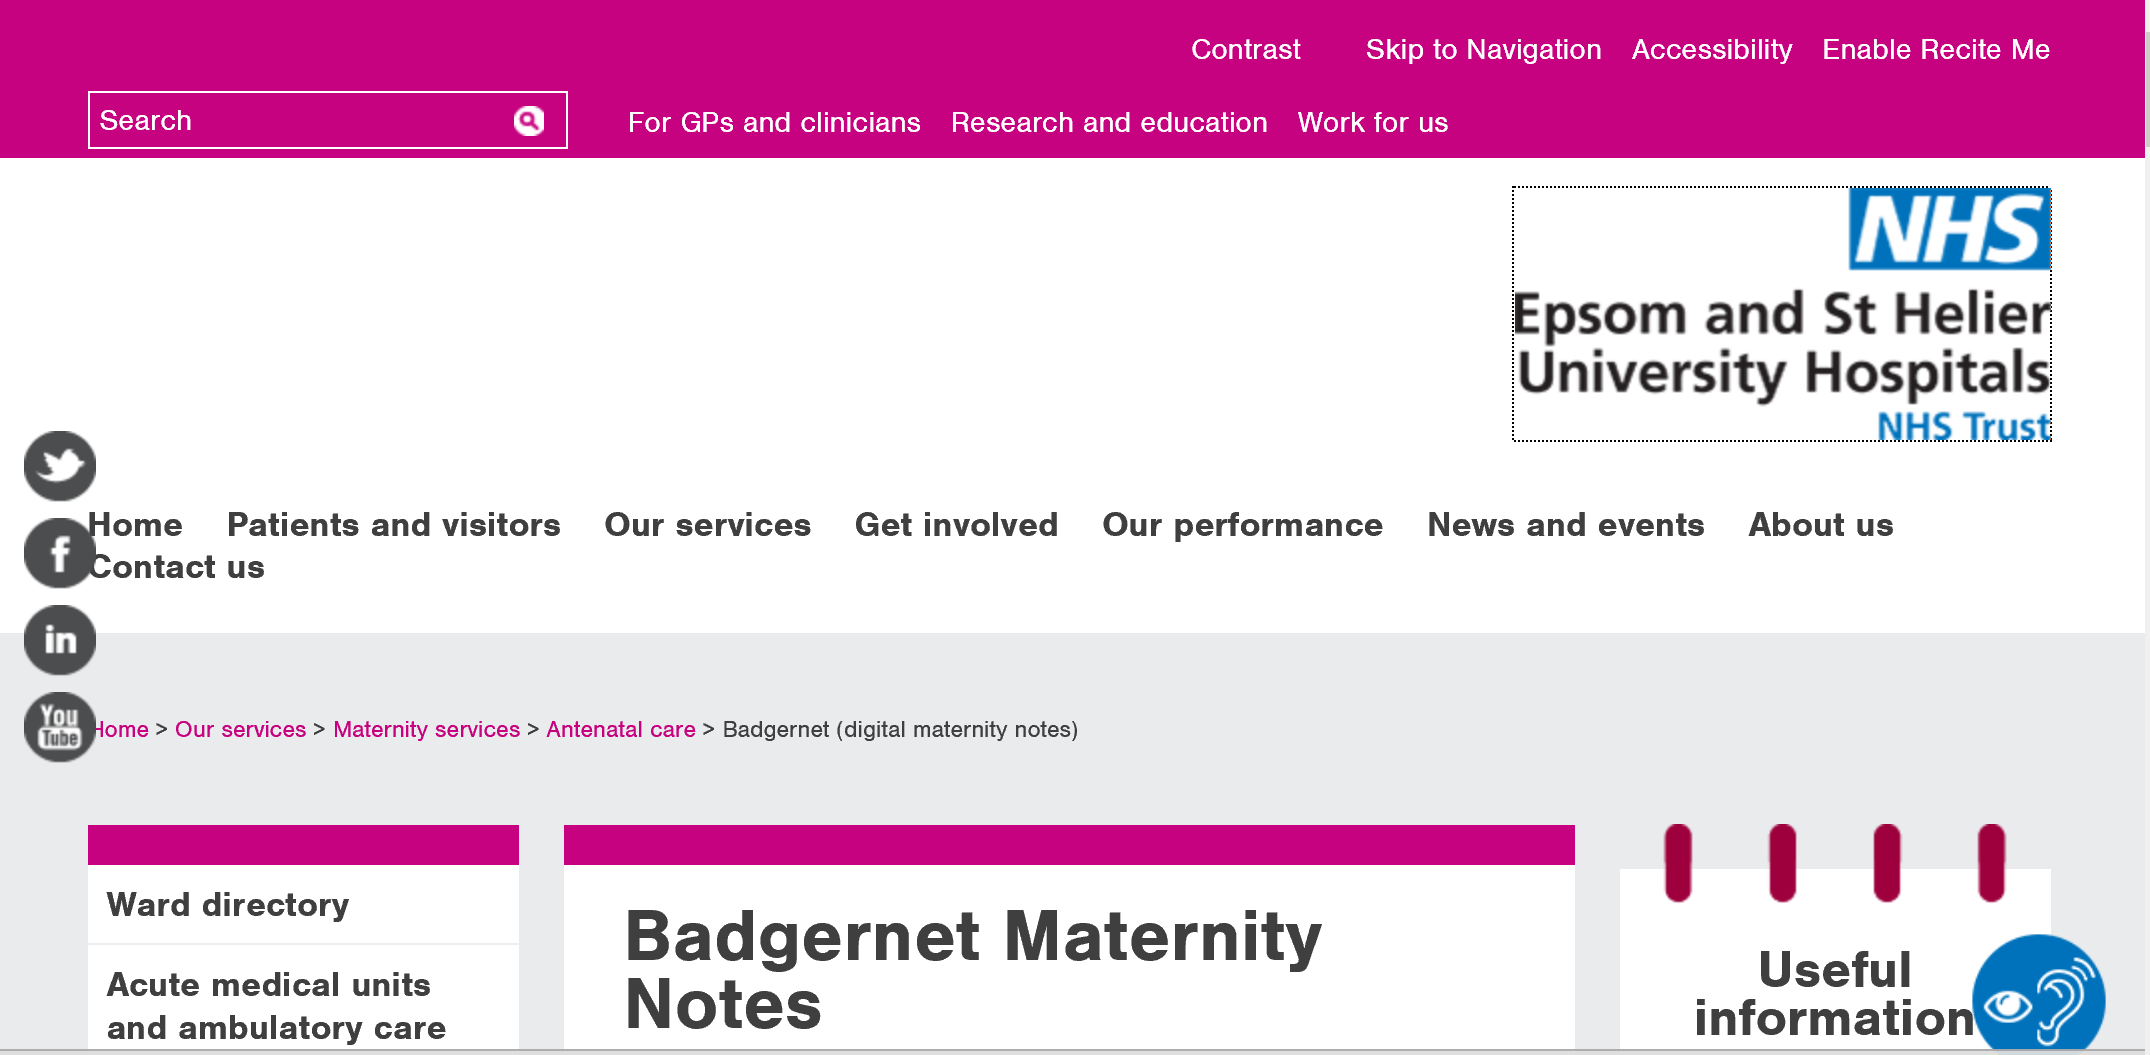
Task: Go to Maternity services breadcrumb link
Action: pyautogui.click(x=427, y=729)
